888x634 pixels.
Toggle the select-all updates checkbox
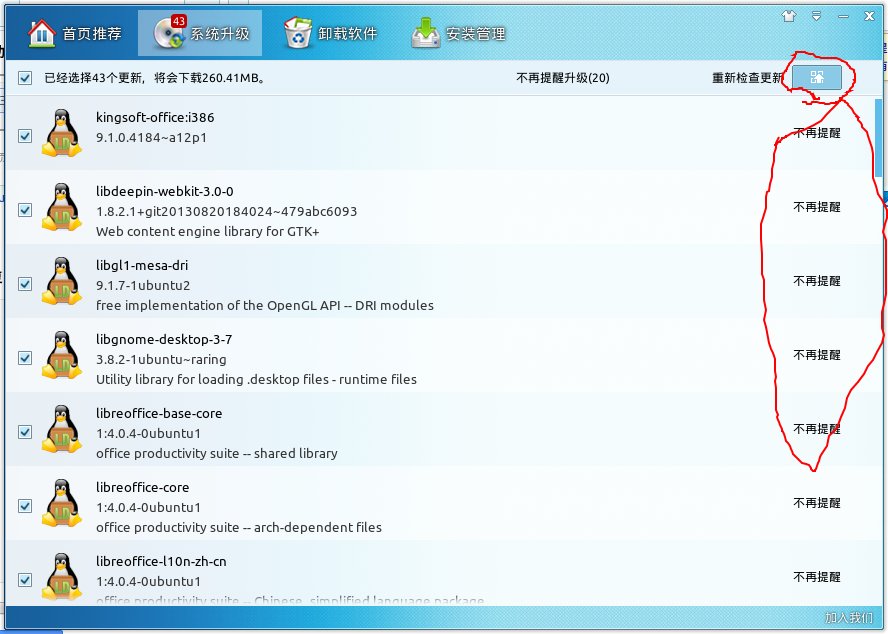(25, 78)
